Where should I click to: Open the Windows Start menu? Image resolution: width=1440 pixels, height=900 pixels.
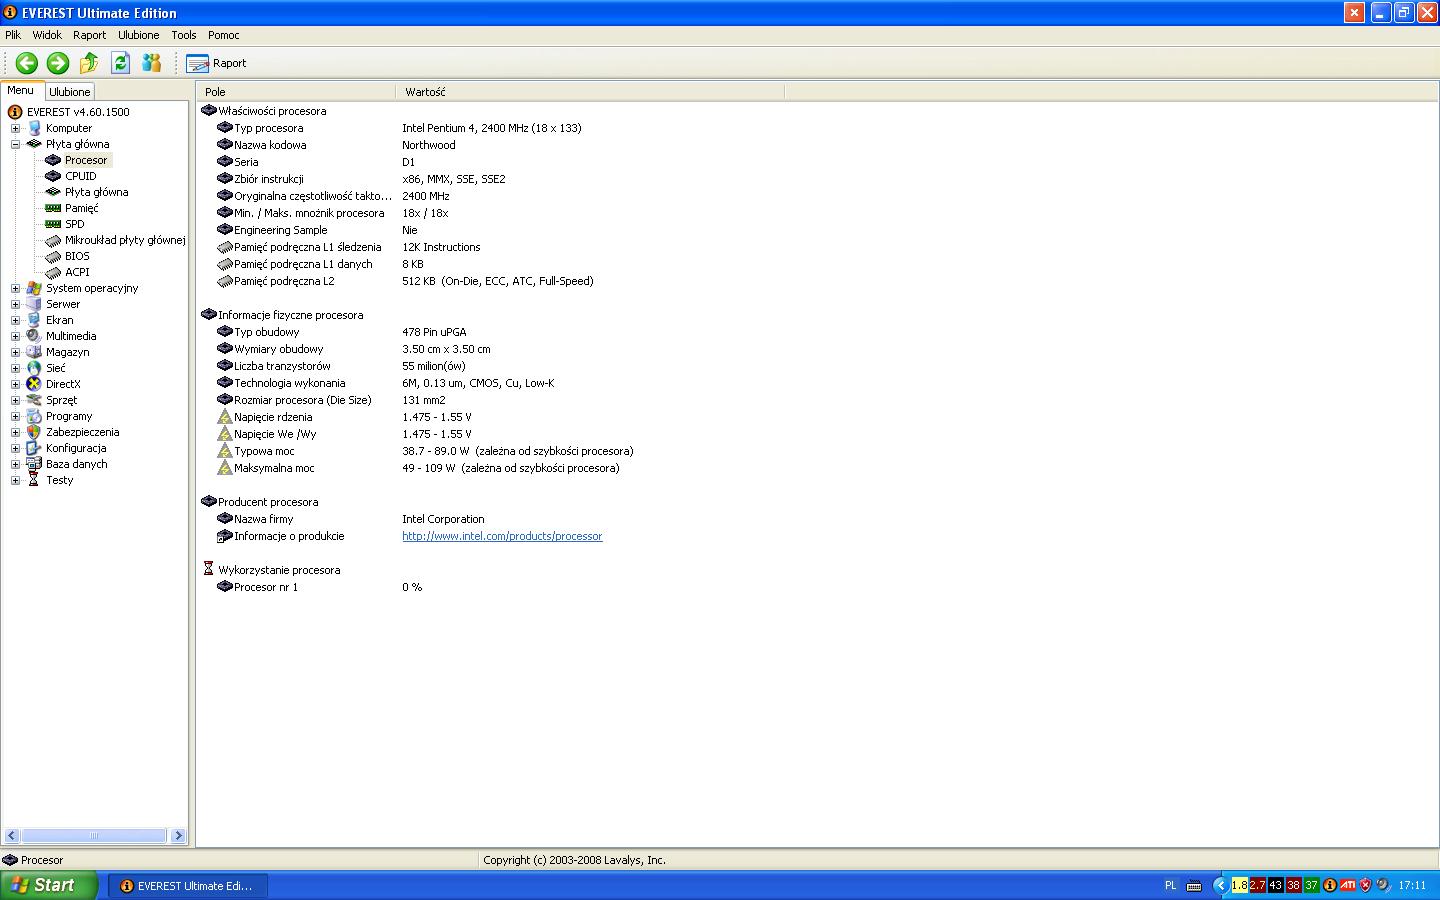[x=49, y=885]
